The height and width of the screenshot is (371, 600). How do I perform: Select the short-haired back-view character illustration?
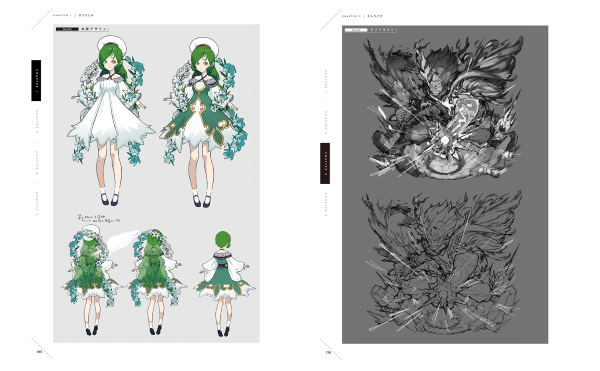point(224,283)
